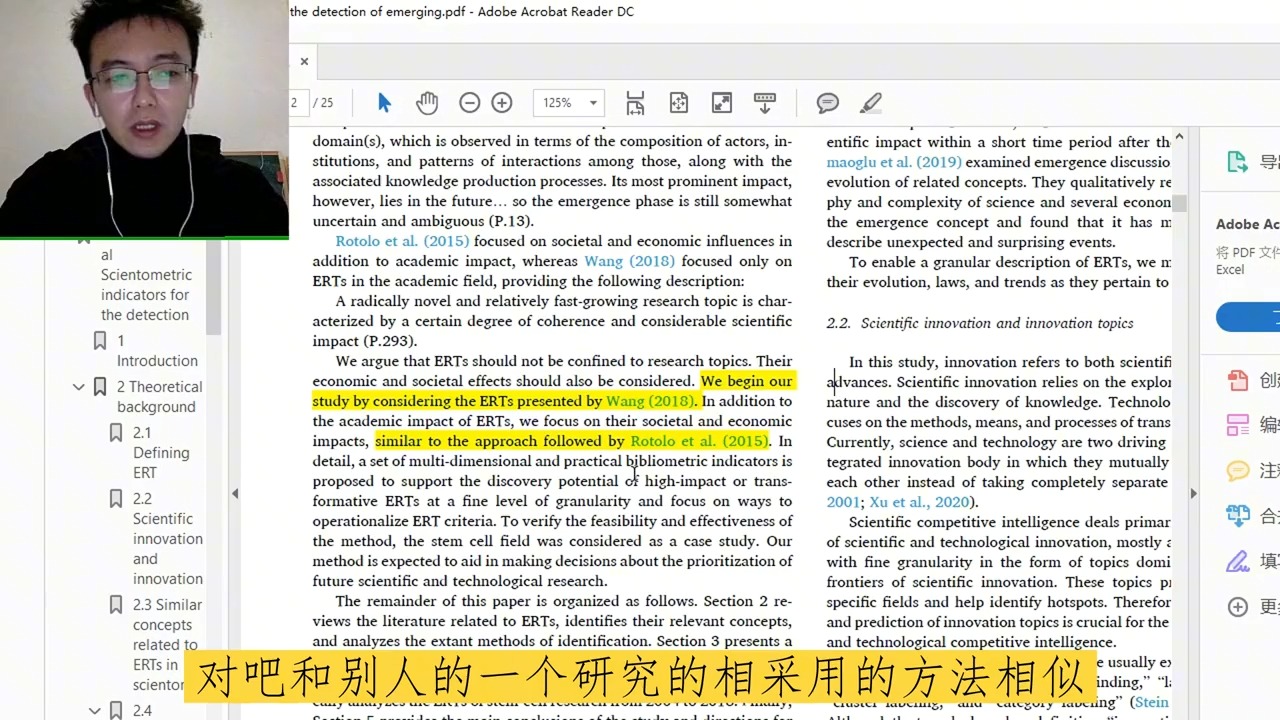This screenshot has height=720, width=1280.
Task: Click bookmark icon beside '2.2 Scientific innovation'
Action: pos(116,499)
